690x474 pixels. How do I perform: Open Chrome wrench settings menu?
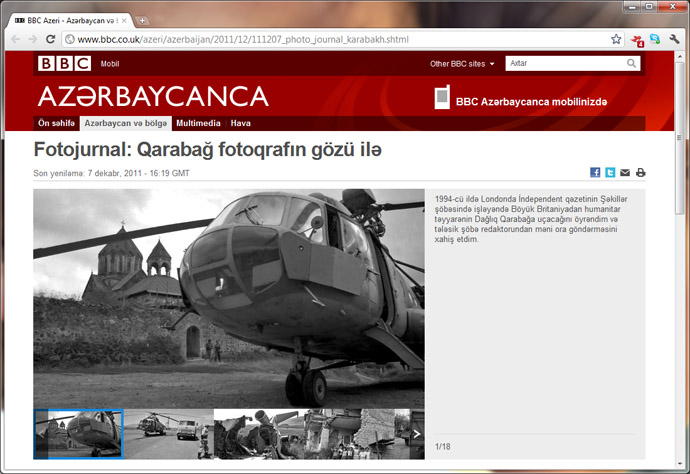[x=675, y=39]
